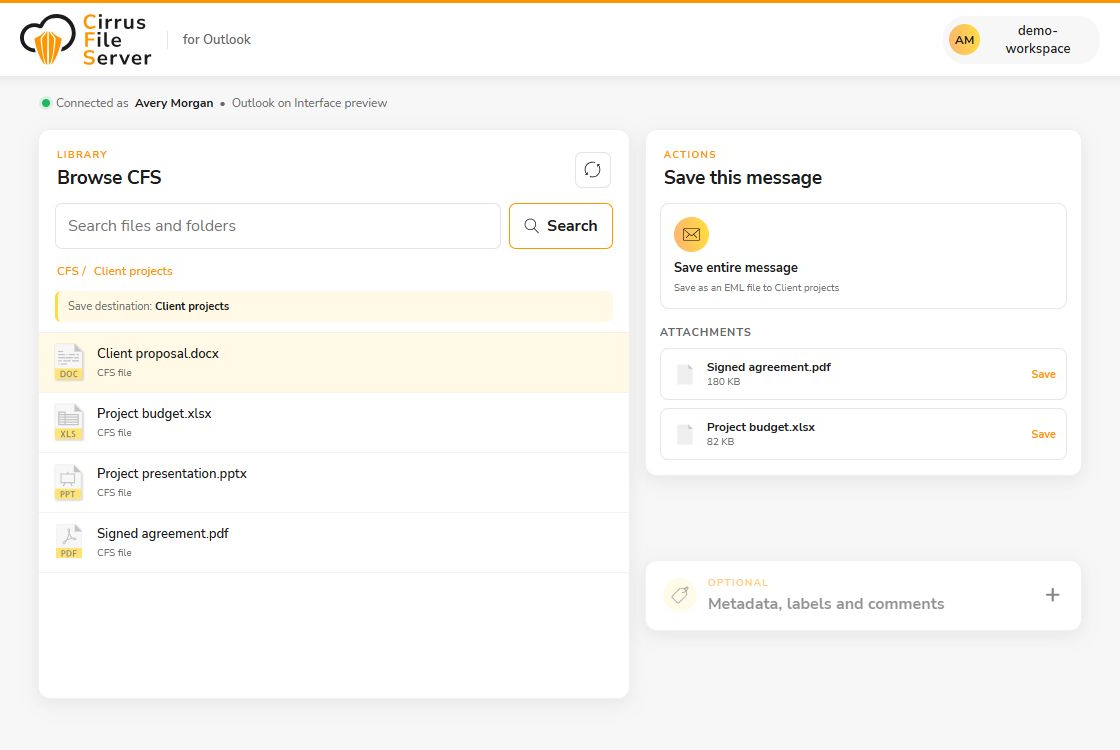The image size is (1120, 750).
Task: Click the PPT icon of Project presentation.pptx
Action: [x=69, y=482]
